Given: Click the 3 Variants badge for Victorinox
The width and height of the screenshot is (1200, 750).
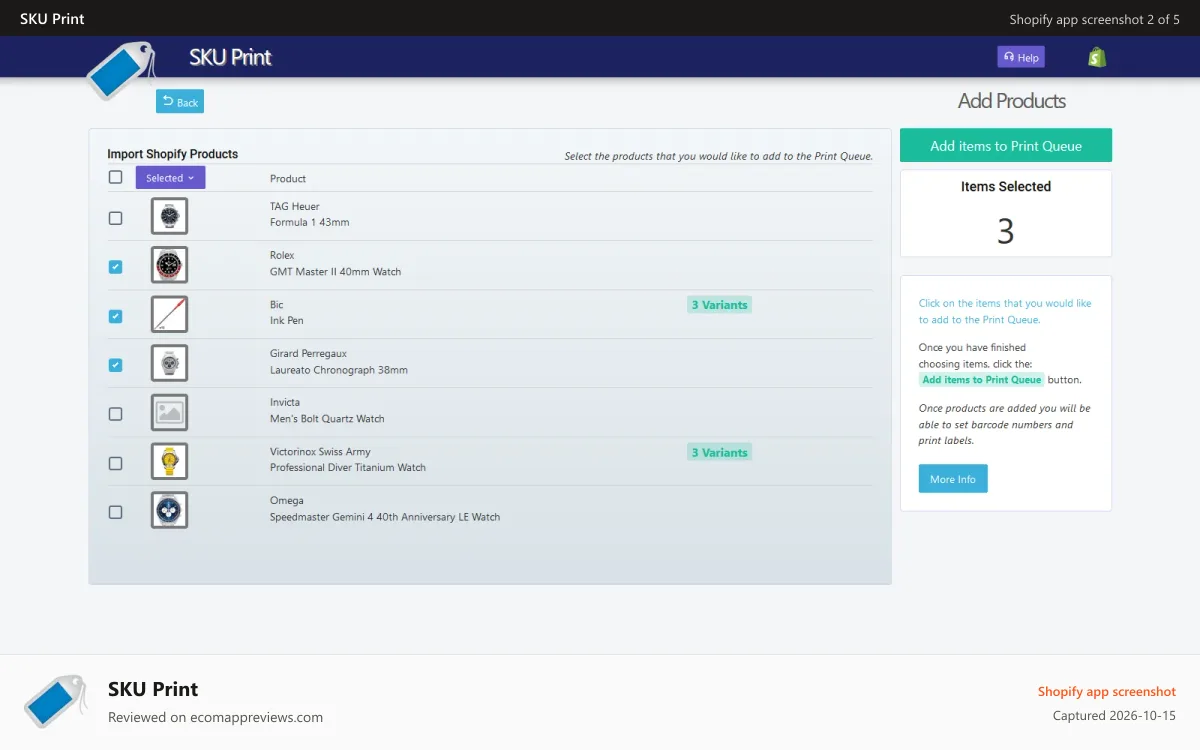Looking at the screenshot, I should point(719,453).
